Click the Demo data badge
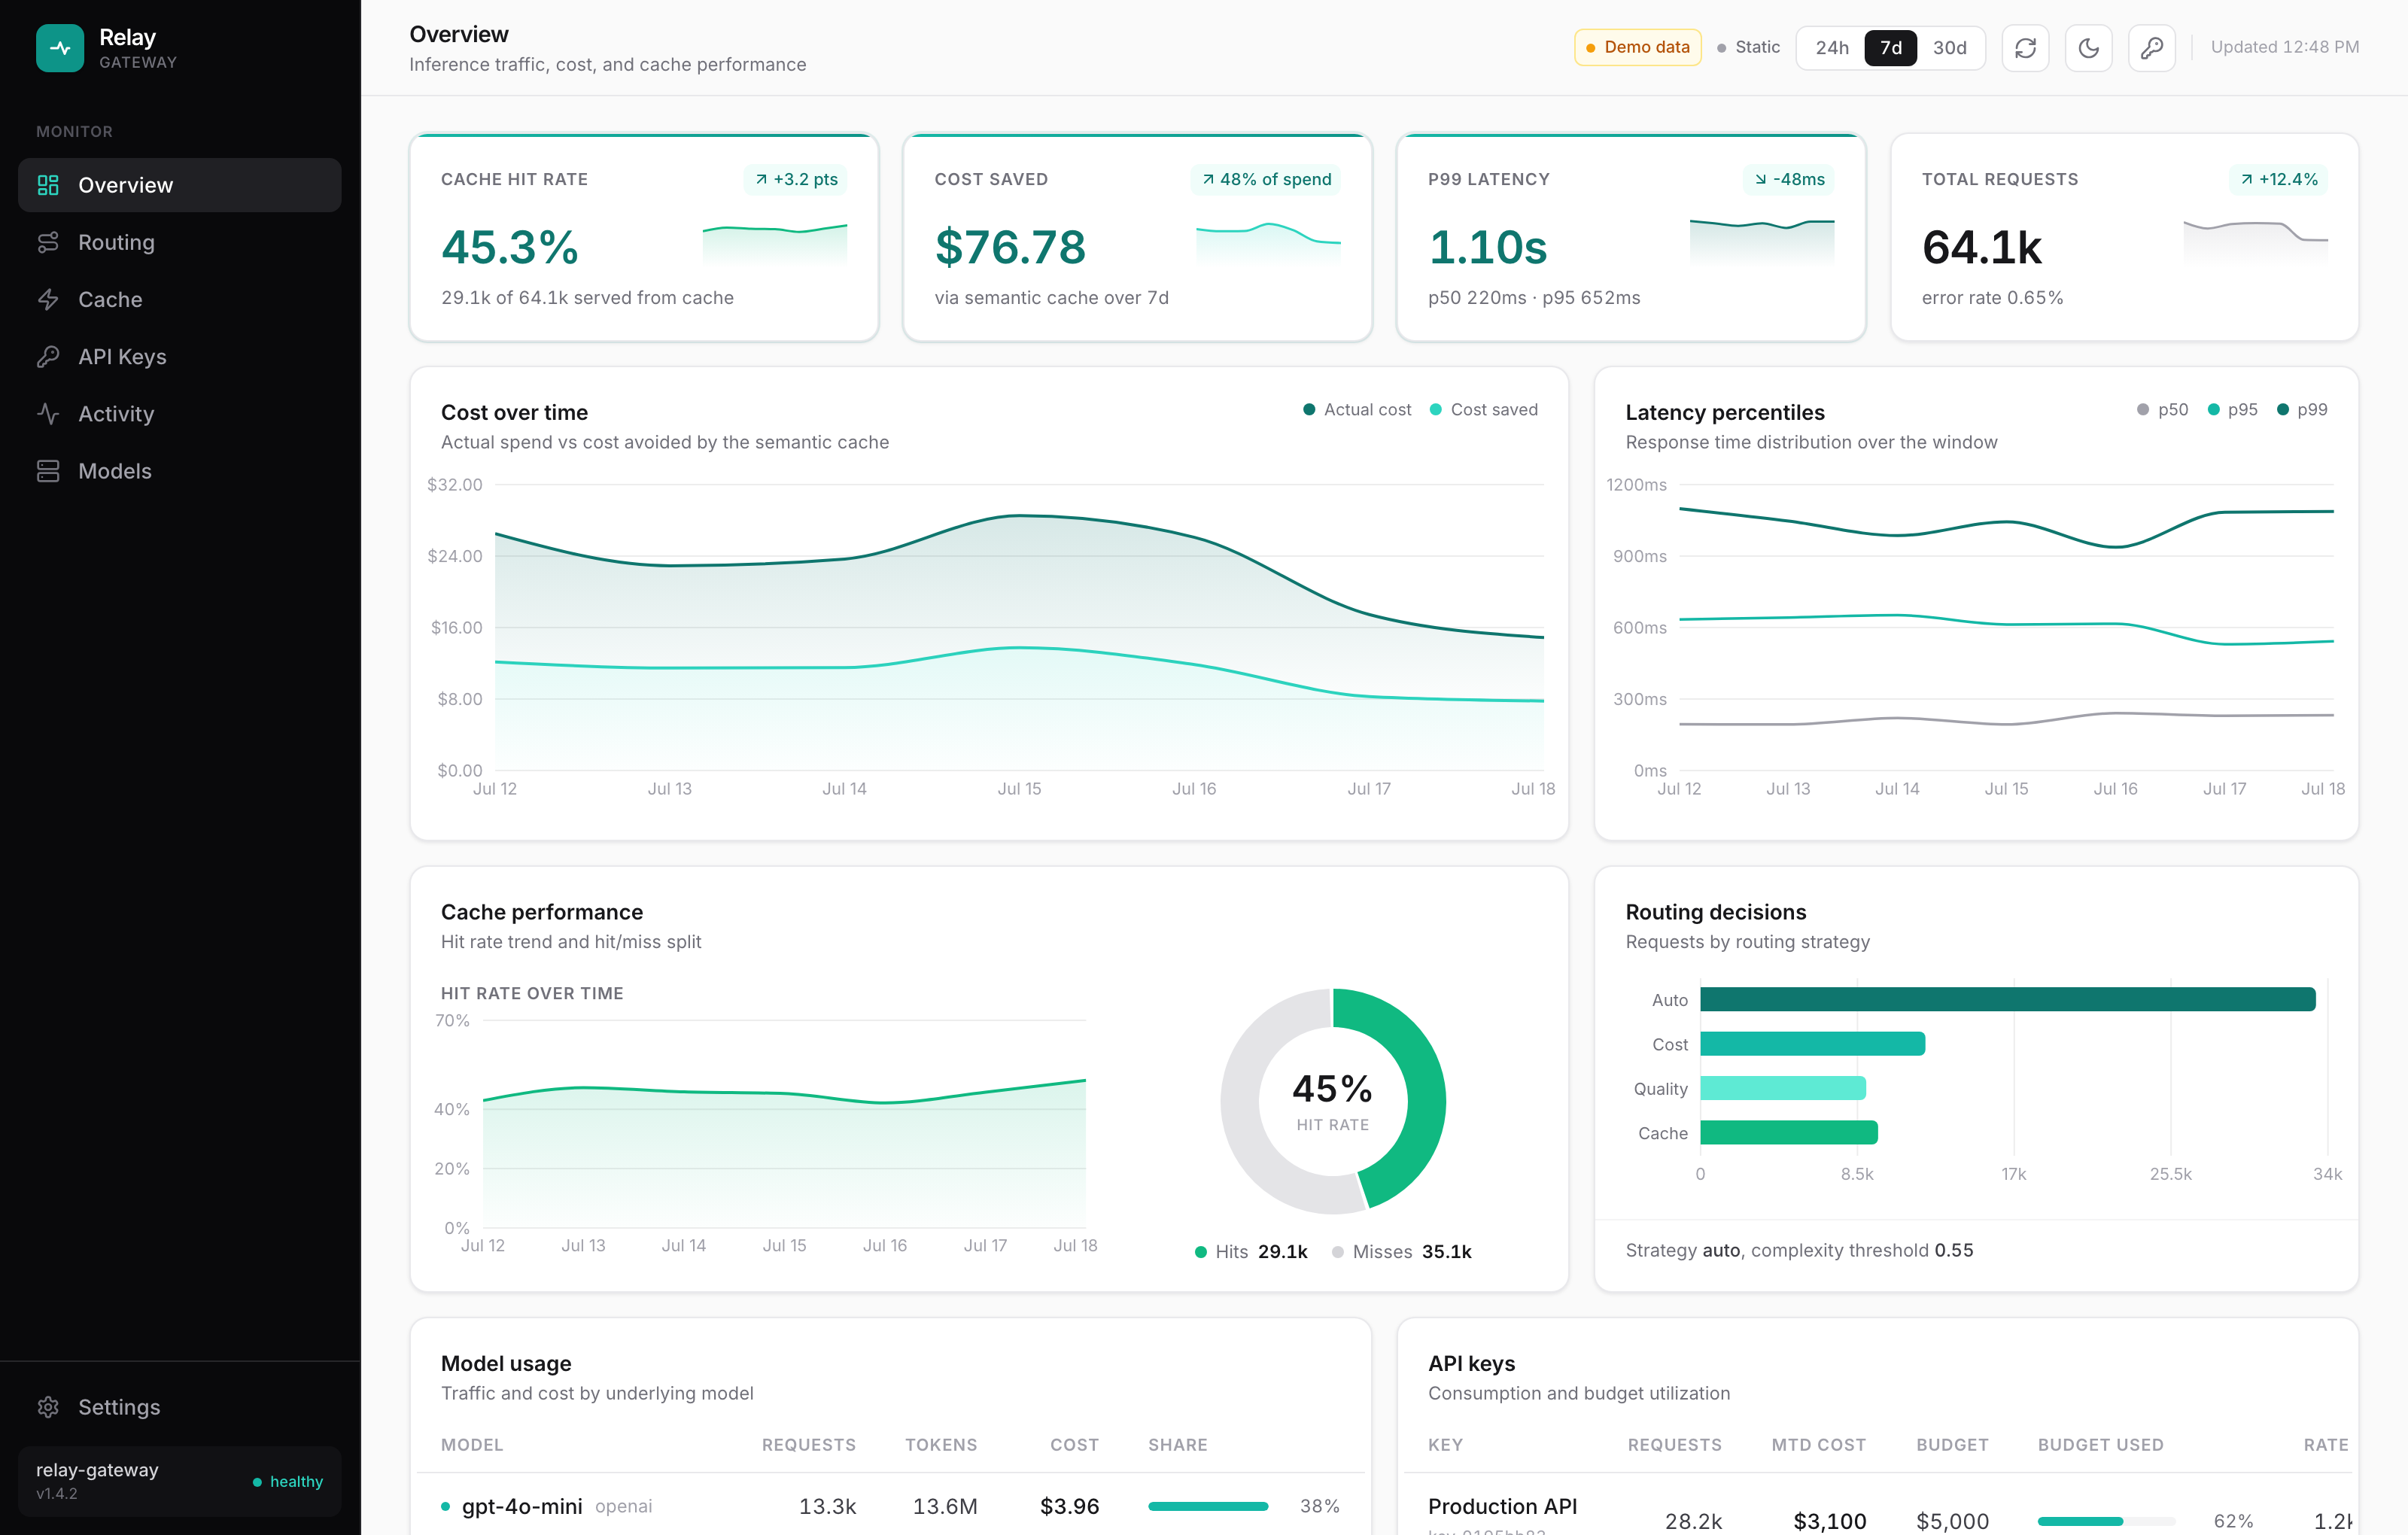 pos(1637,47)
